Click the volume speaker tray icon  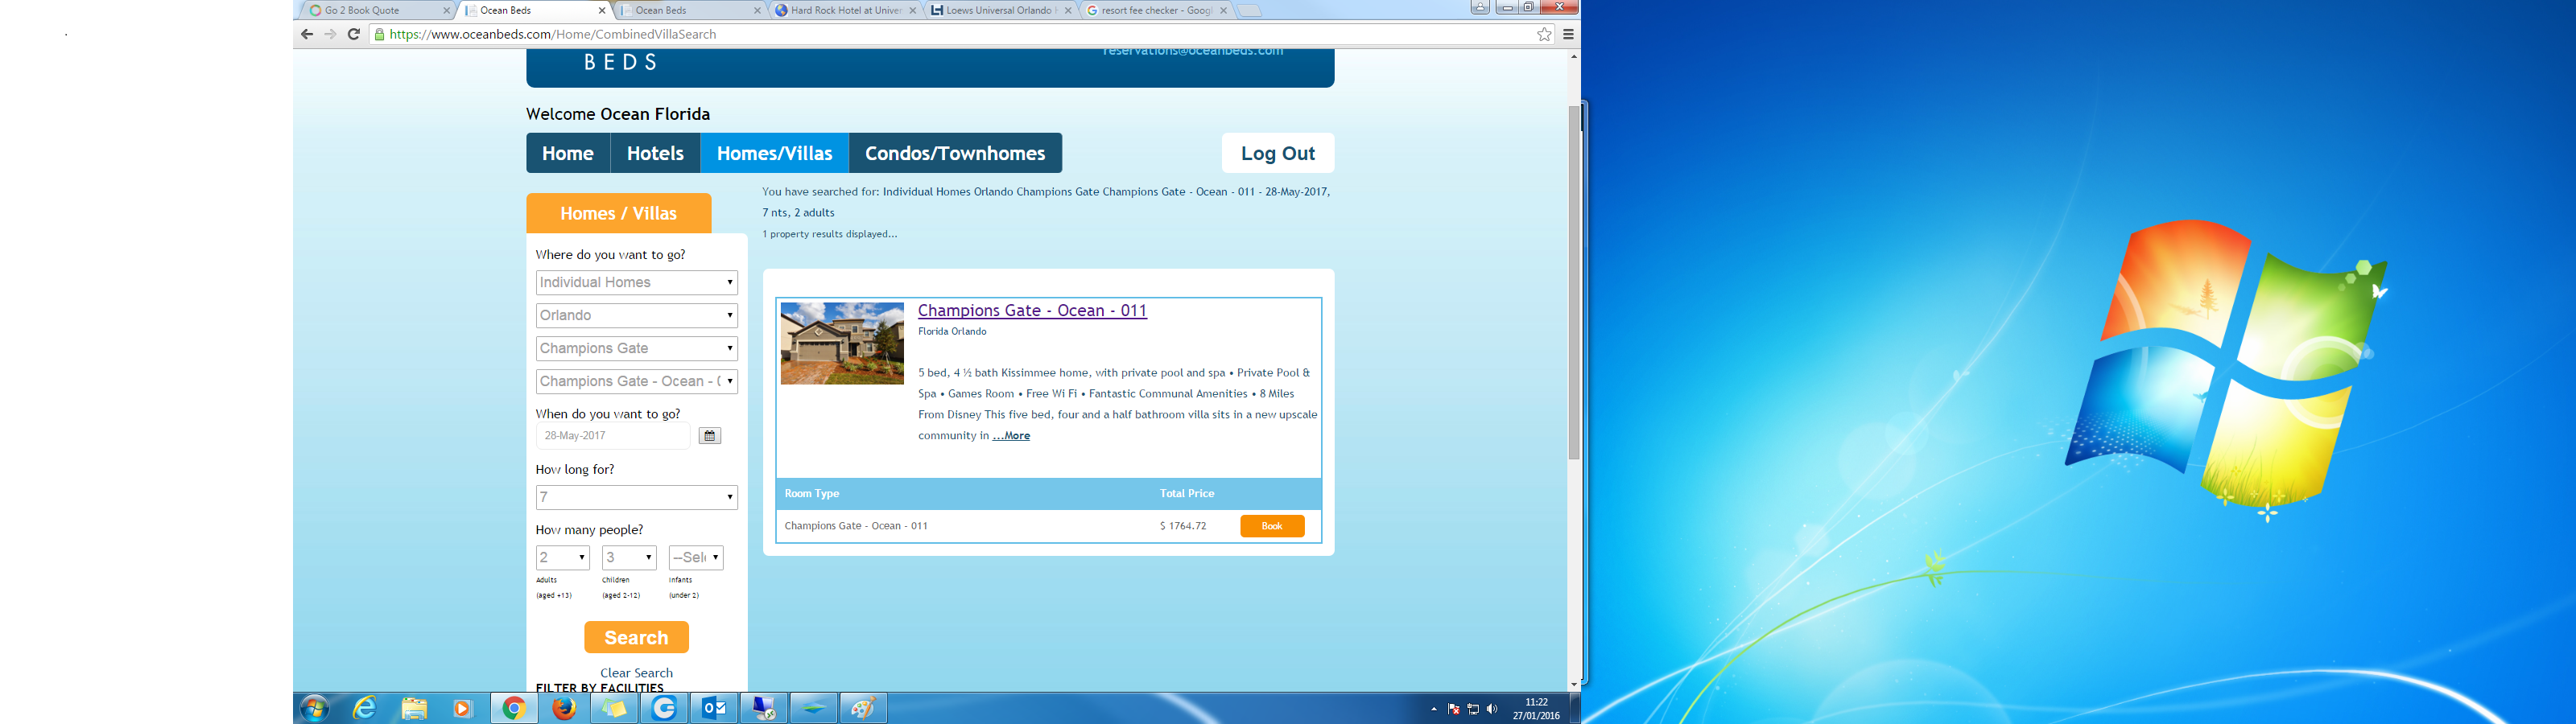[x=1492, y=709]
